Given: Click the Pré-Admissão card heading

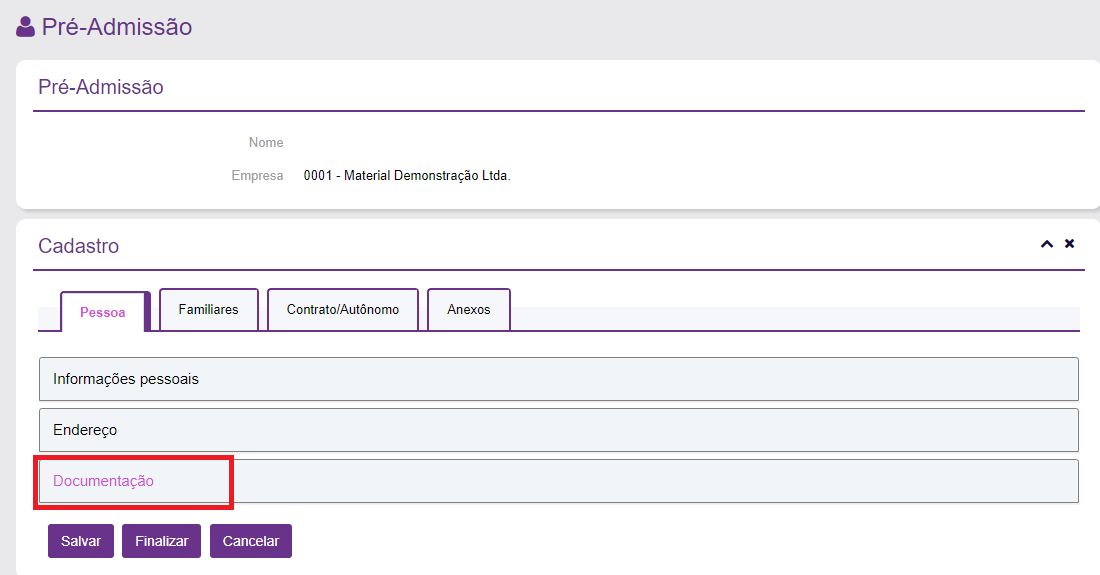Looking at the screenshot, I should pyautogui.click(x=100, y=87).
